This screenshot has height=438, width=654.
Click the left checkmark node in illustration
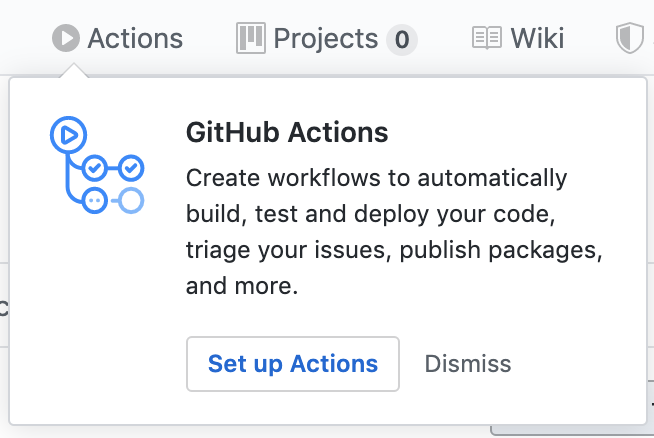[95, 167]
